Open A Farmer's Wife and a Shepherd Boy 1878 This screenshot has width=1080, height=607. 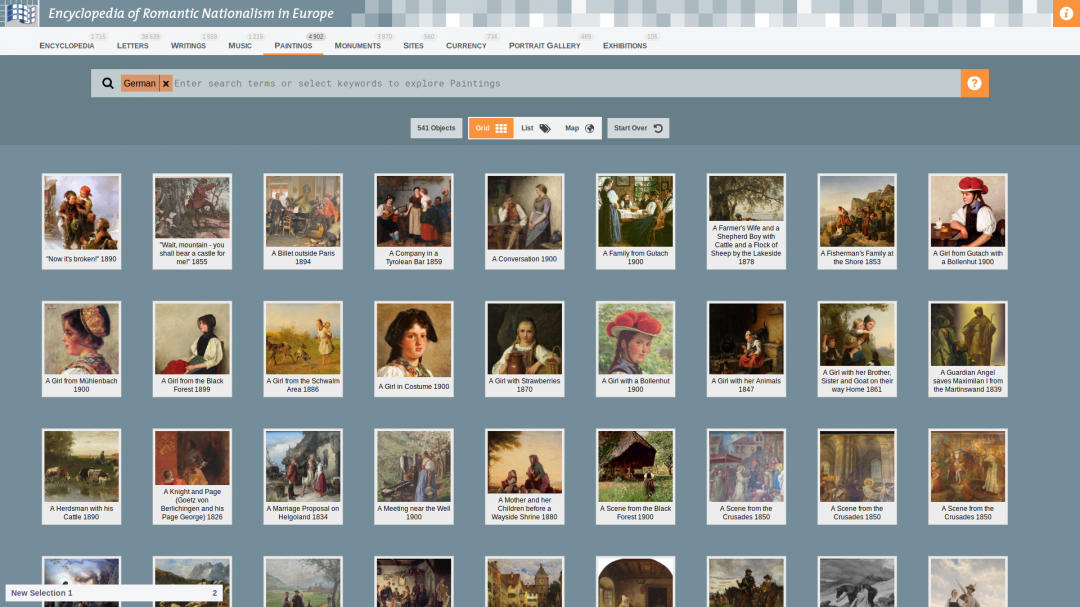tap(747, 221)
